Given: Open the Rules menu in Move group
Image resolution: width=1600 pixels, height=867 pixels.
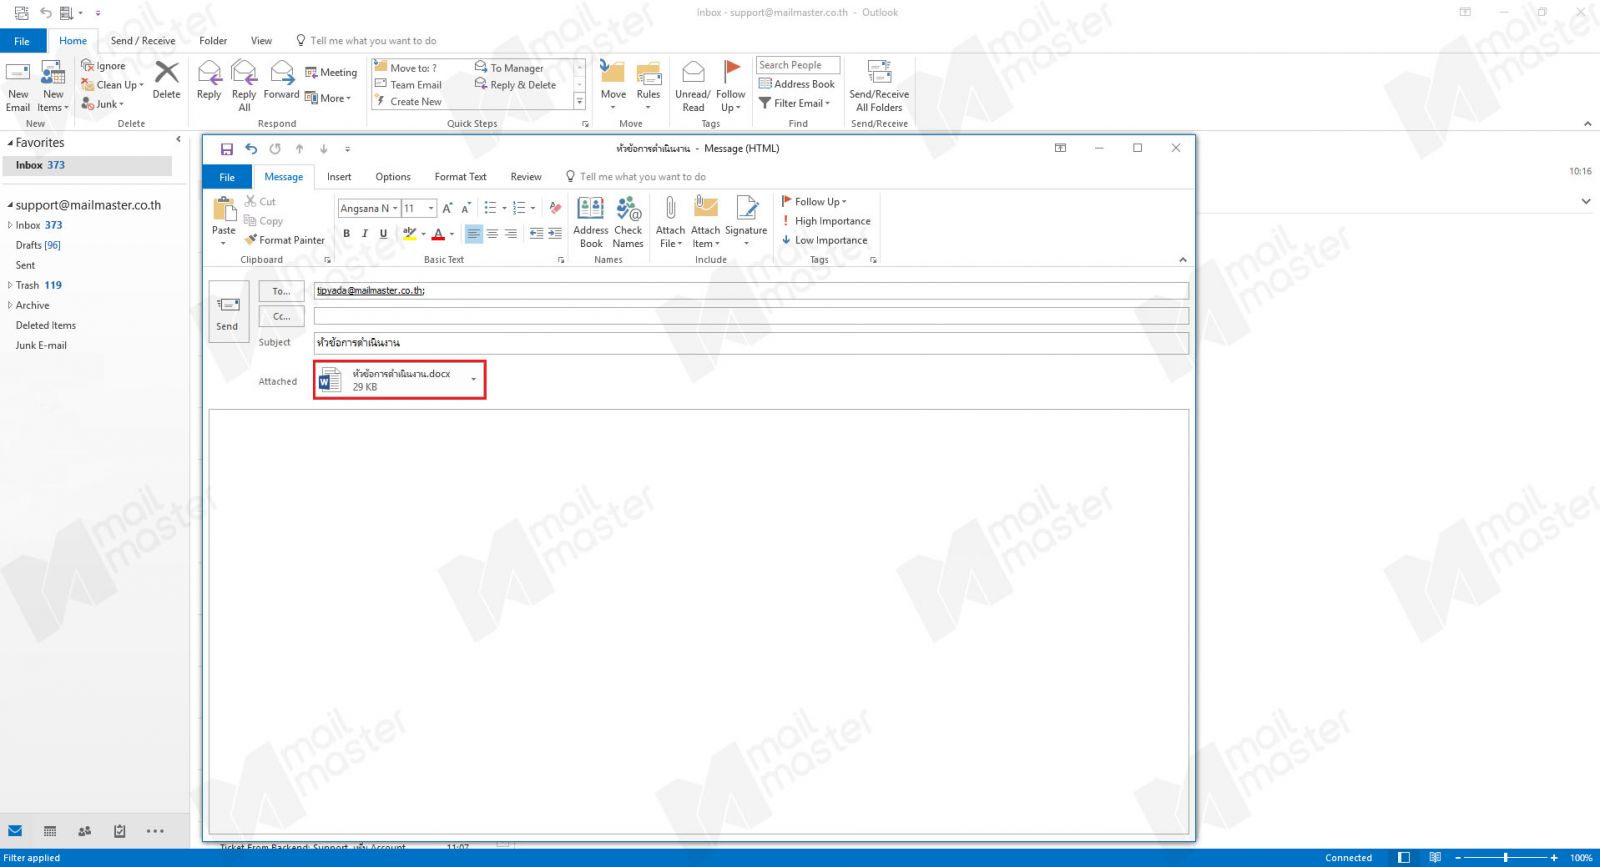Looking at the screenshot, I should (649, 86).
